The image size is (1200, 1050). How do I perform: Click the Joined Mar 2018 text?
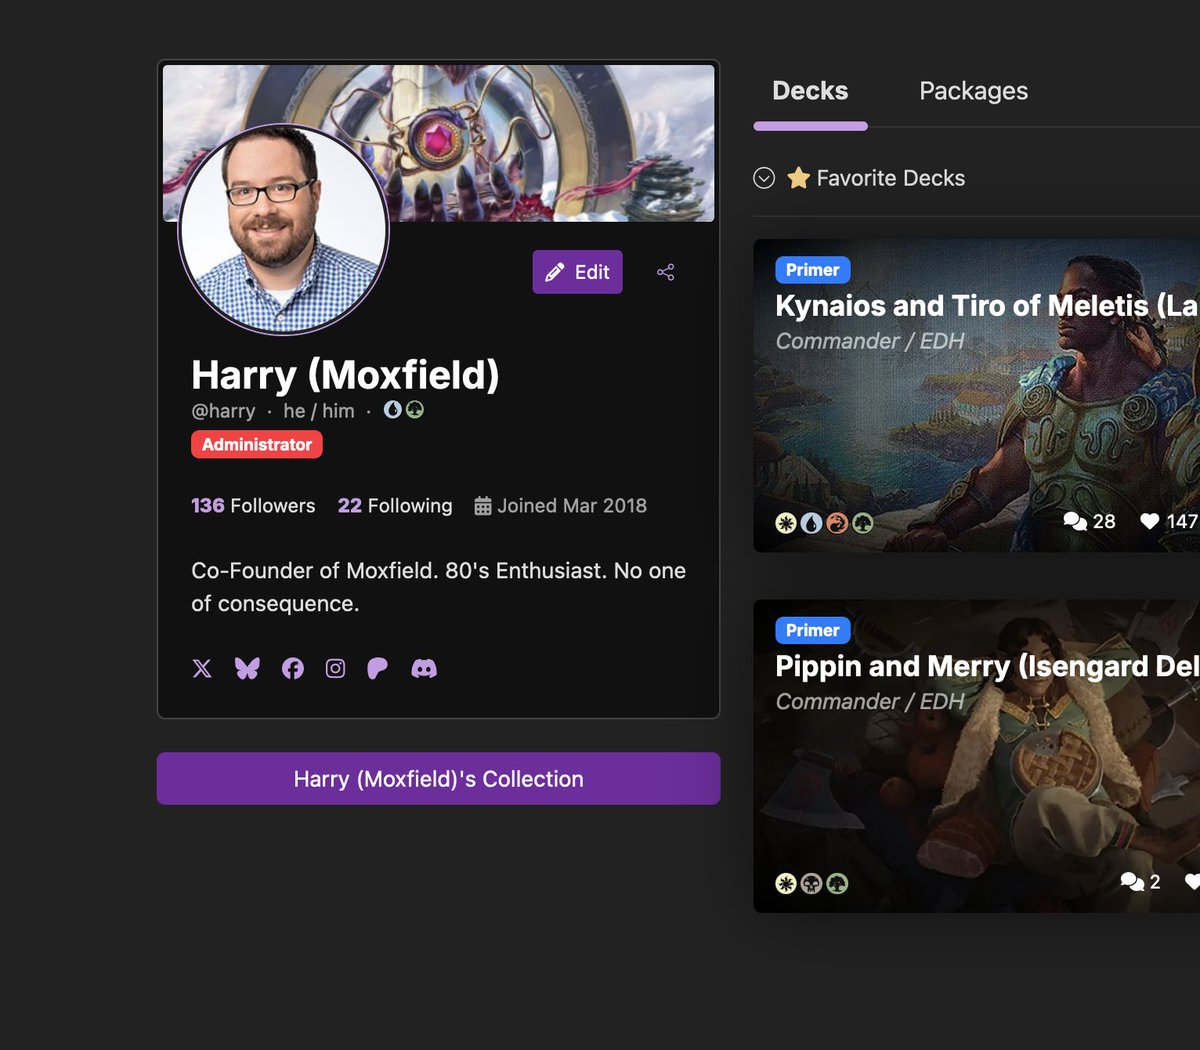572,506
